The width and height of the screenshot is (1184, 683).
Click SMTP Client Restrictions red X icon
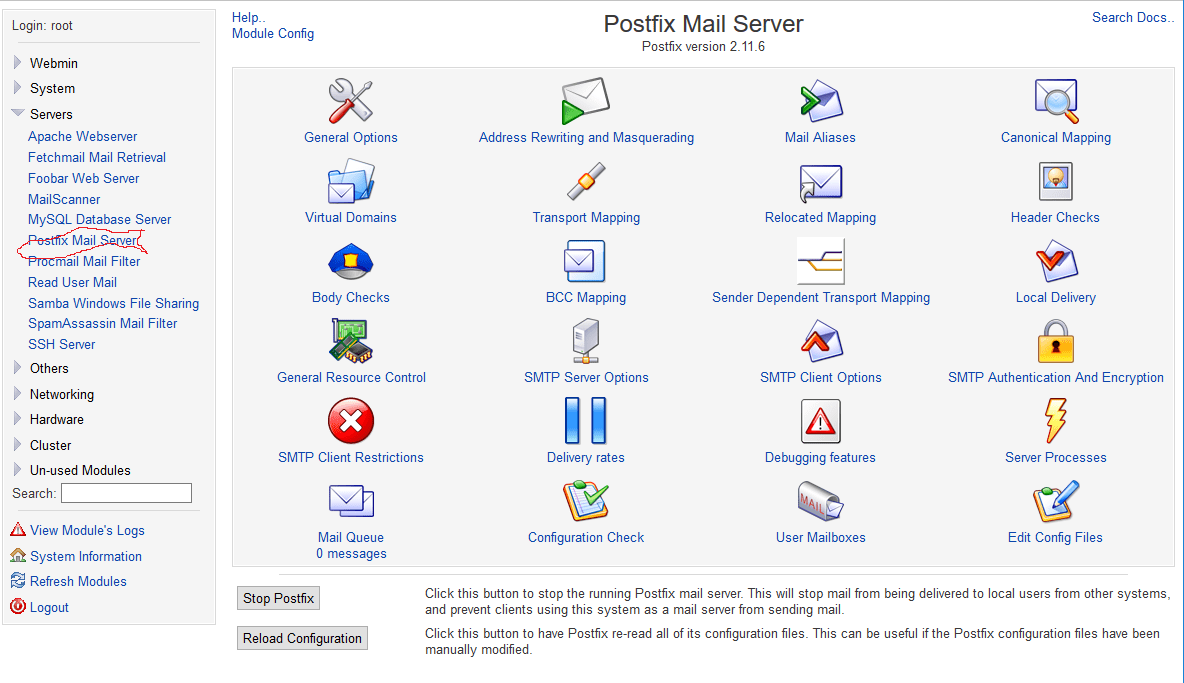[350, 421]
